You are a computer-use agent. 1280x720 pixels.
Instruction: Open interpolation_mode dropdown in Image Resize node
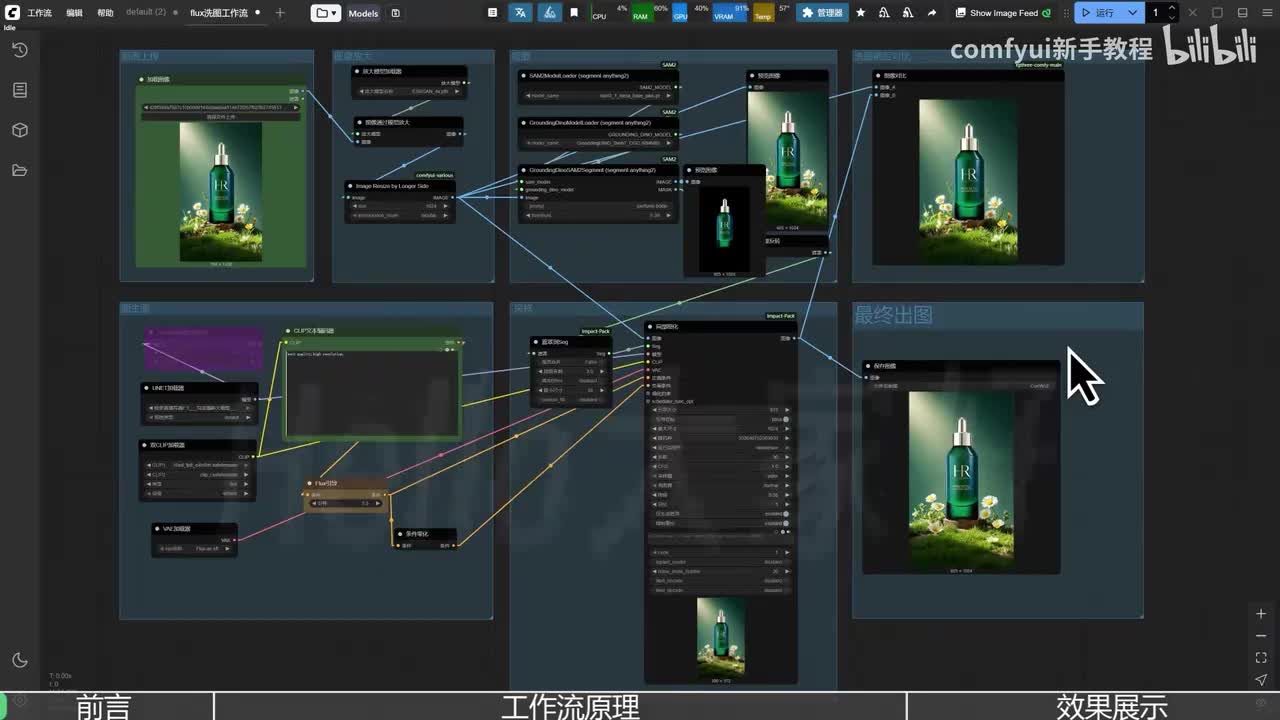click(x=400, y=215)
